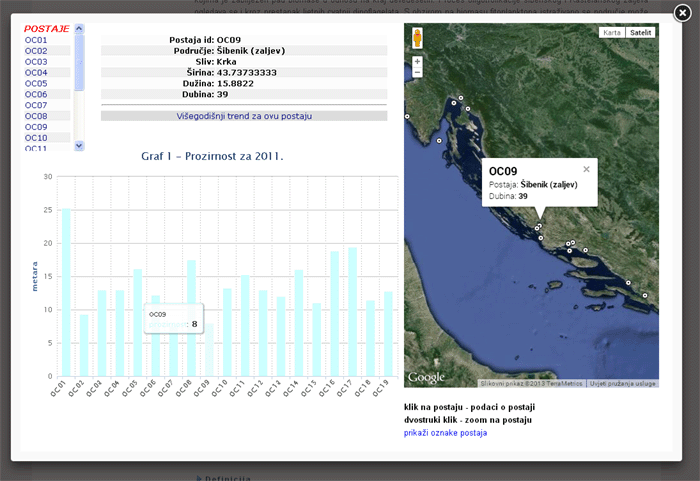Select station OC01 from list
This screenshot has width=700, height=481.
pos(36,40)
